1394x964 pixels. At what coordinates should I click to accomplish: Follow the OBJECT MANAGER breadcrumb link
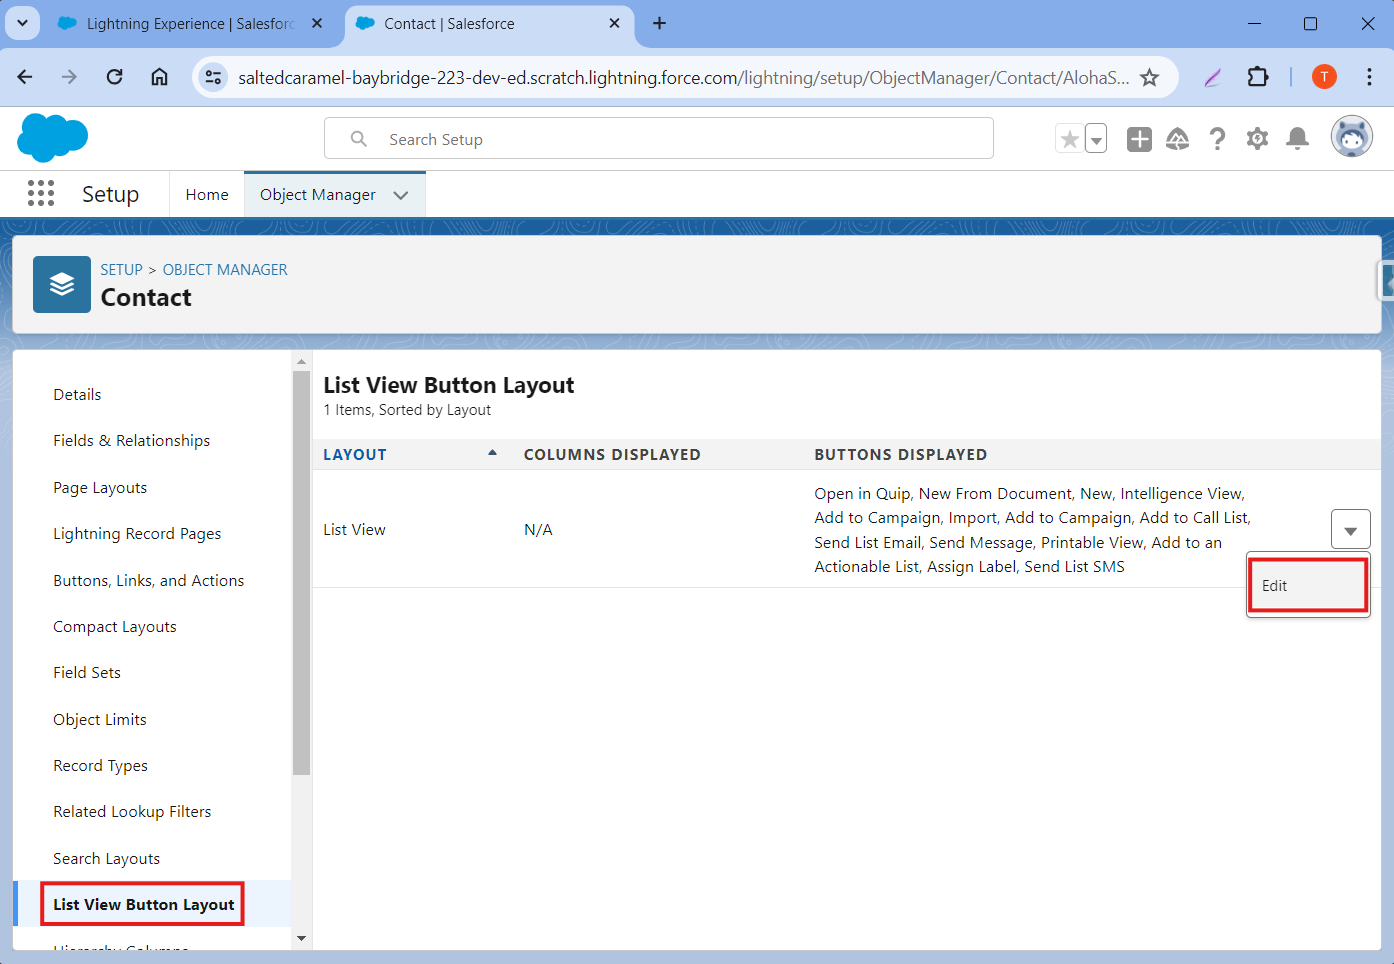click(225, 269)
